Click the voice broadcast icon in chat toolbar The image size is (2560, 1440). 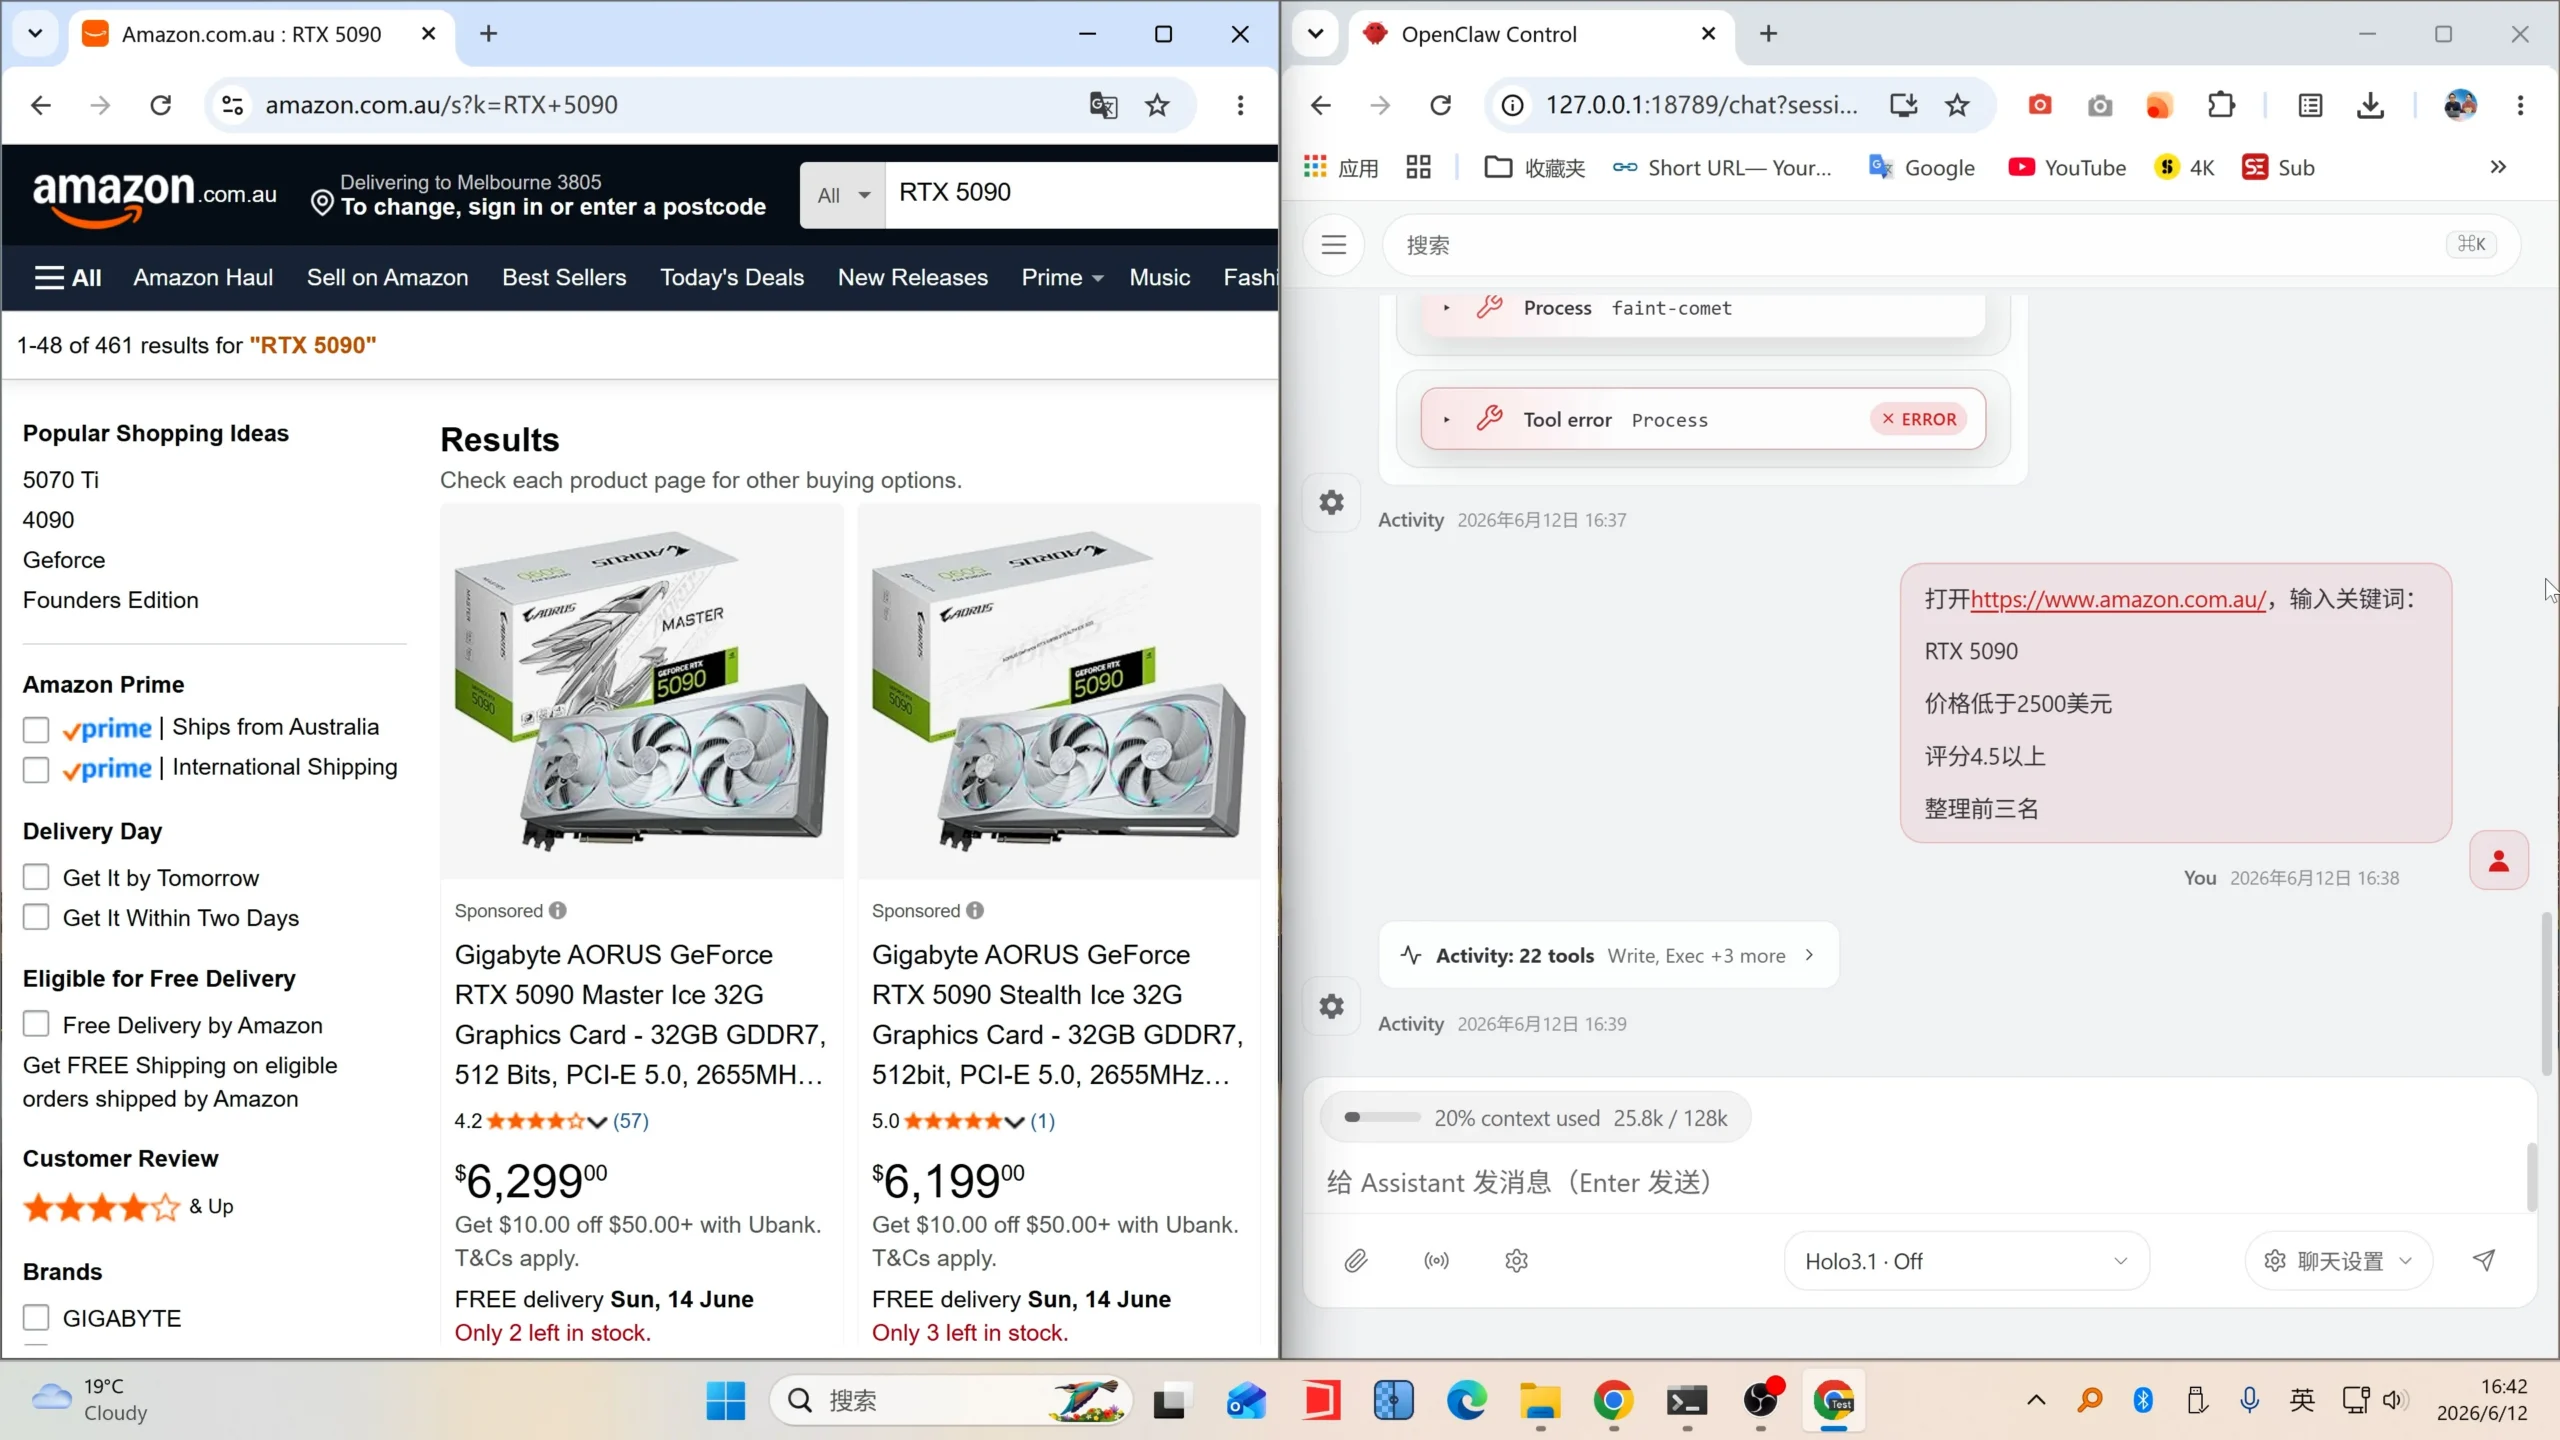[1436, 1261]
